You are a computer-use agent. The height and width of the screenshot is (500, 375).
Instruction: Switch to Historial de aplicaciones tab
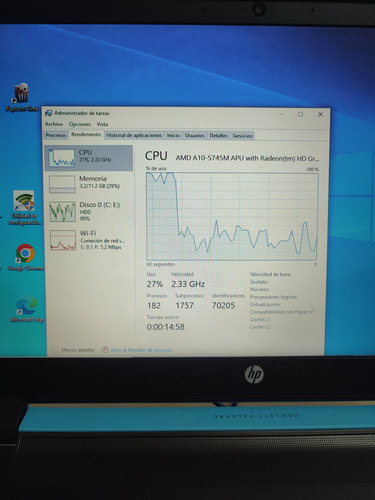[134, 135]
